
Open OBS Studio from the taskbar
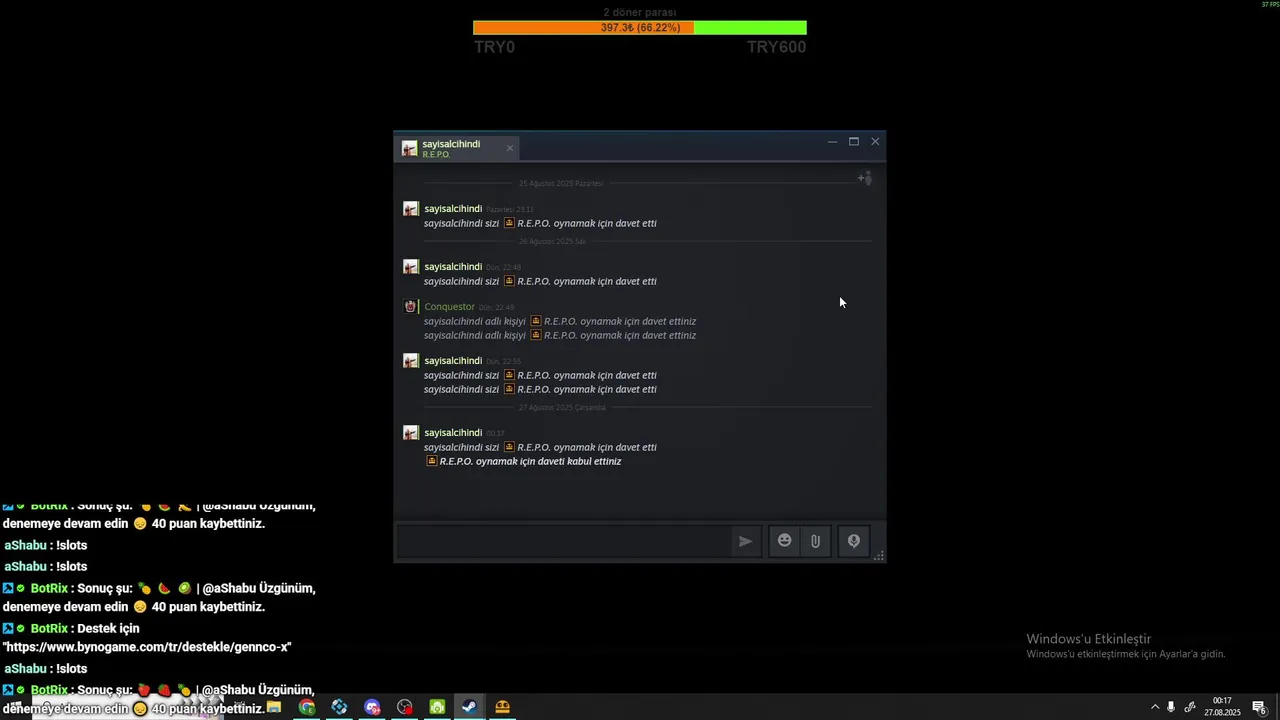pyautogui.click(x=405, y=707)
